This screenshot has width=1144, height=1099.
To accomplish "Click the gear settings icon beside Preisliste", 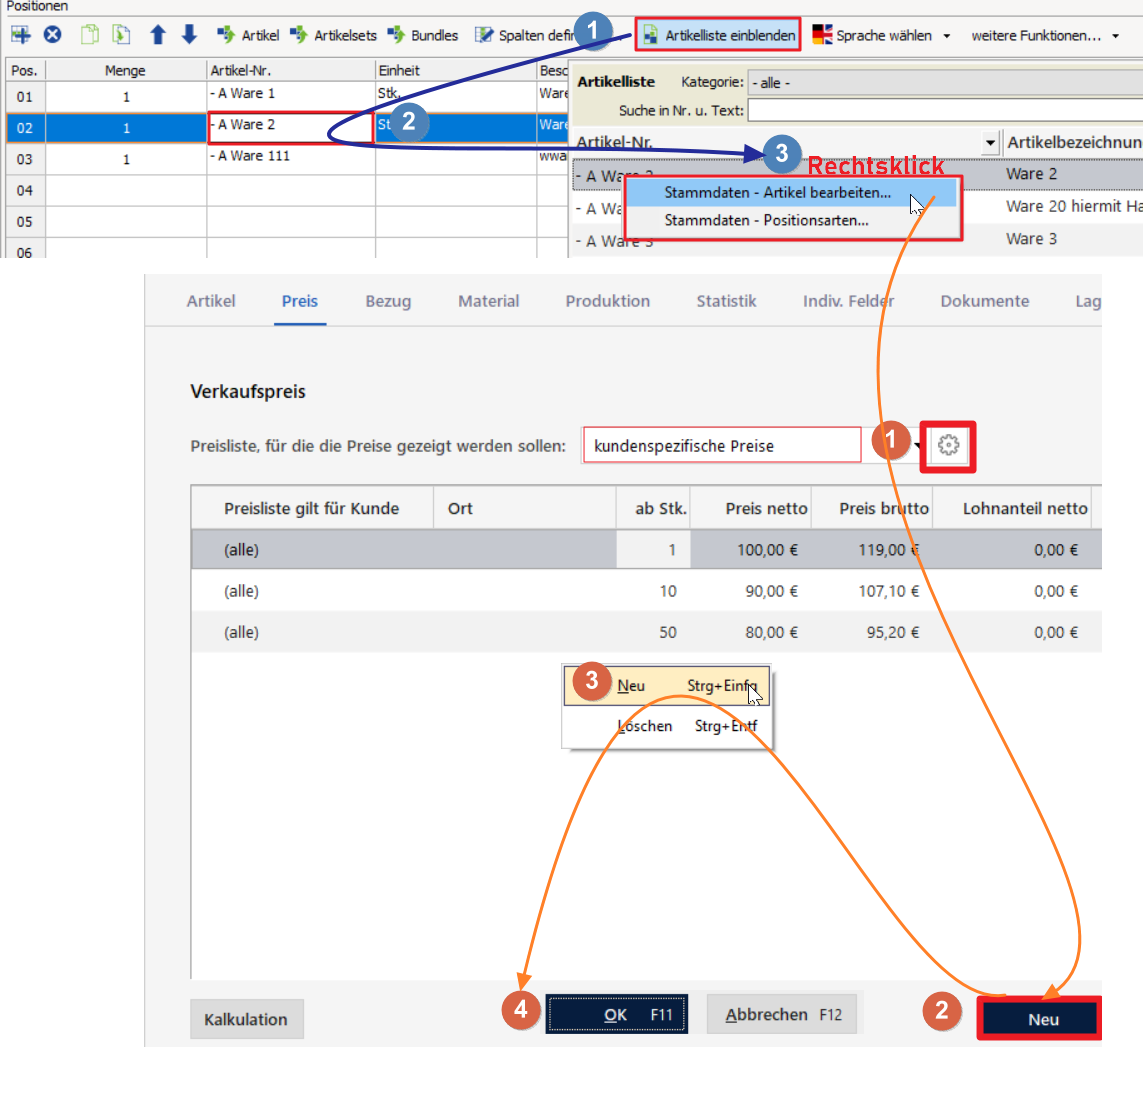I will pos(948,445).
